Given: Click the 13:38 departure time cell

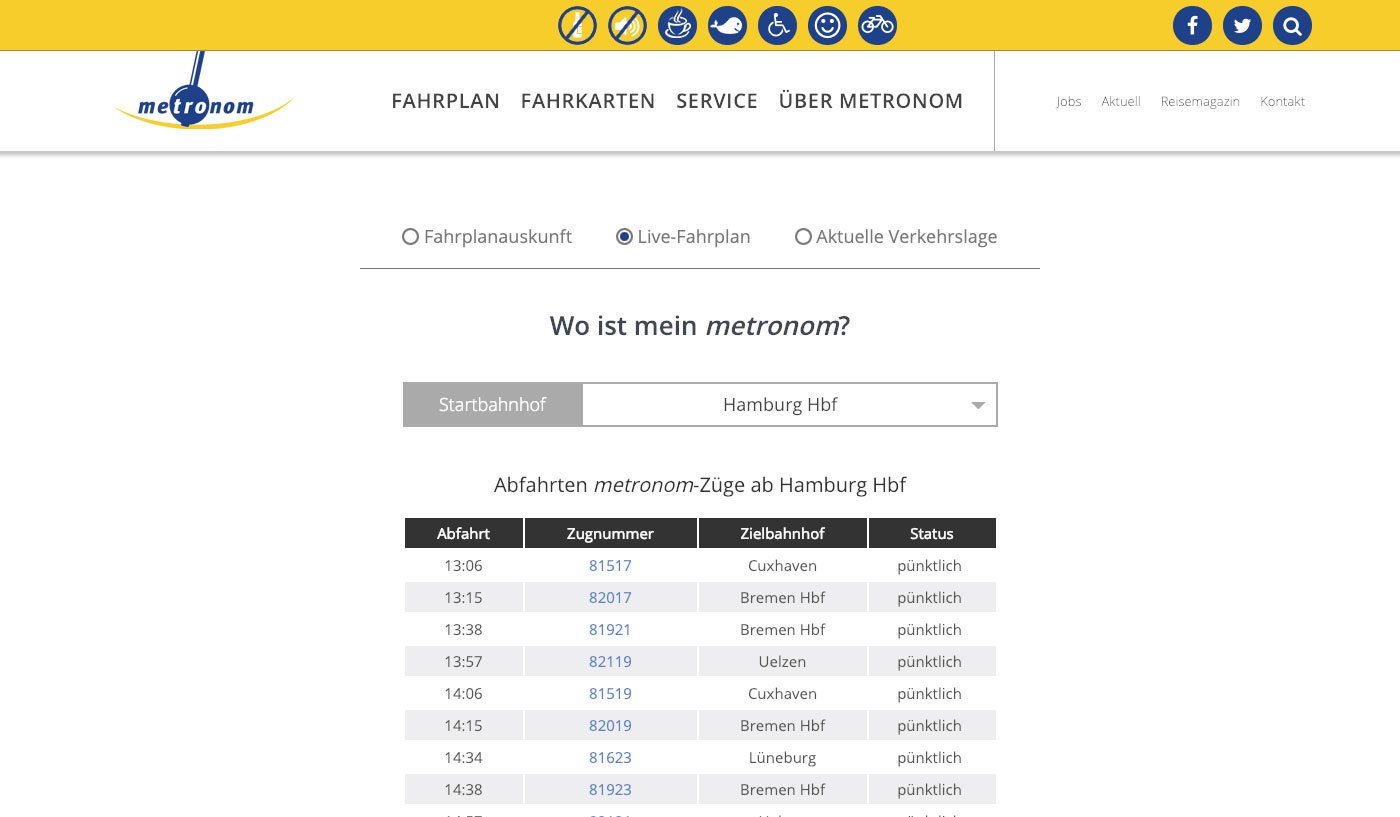Looking at the screenshot, I should tap(464, 630).
